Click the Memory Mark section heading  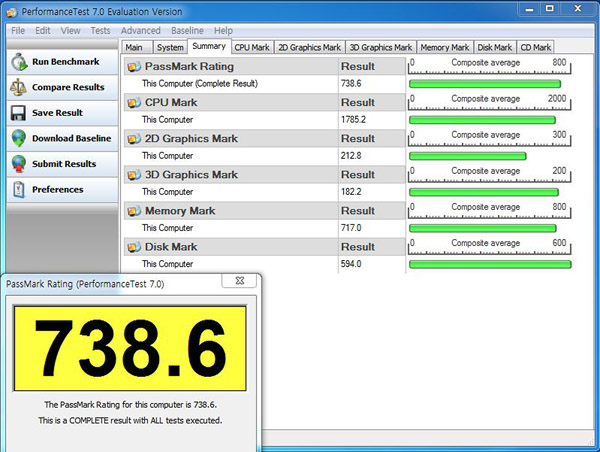180,211
